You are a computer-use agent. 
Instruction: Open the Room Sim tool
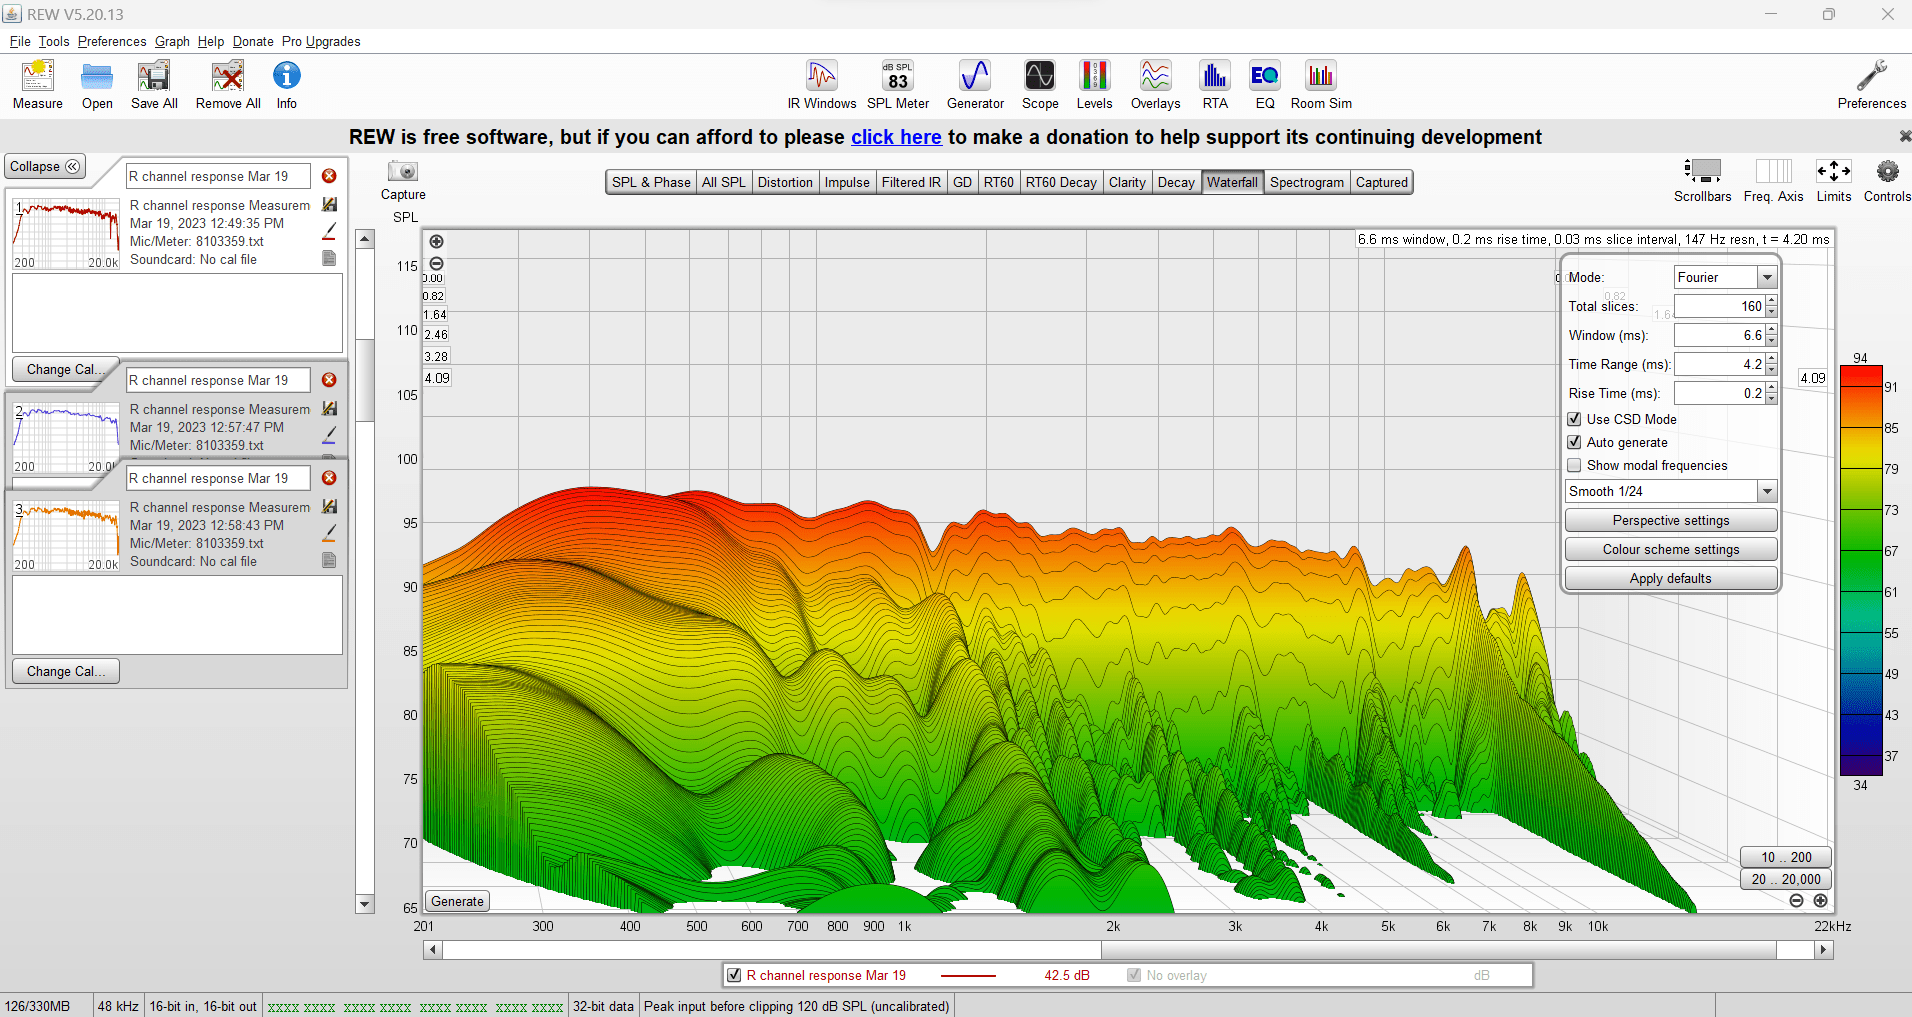[1321, 84]
